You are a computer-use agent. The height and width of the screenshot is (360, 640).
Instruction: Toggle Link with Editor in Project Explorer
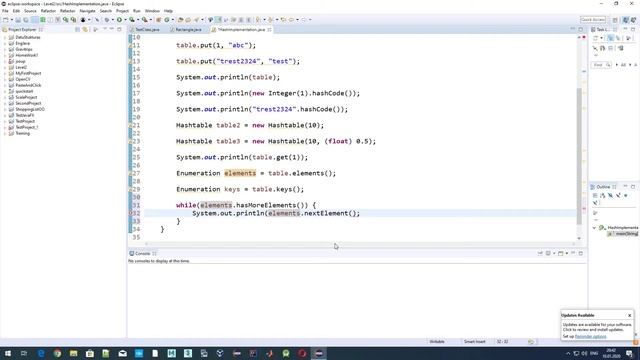click(x=85, y=30)
